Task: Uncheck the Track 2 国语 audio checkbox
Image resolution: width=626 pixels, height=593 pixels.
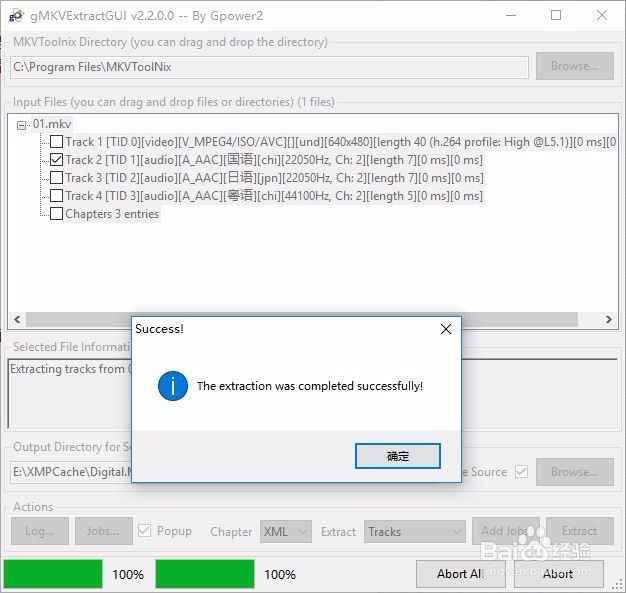Action: pyautogui.click(x=56, y=160)
